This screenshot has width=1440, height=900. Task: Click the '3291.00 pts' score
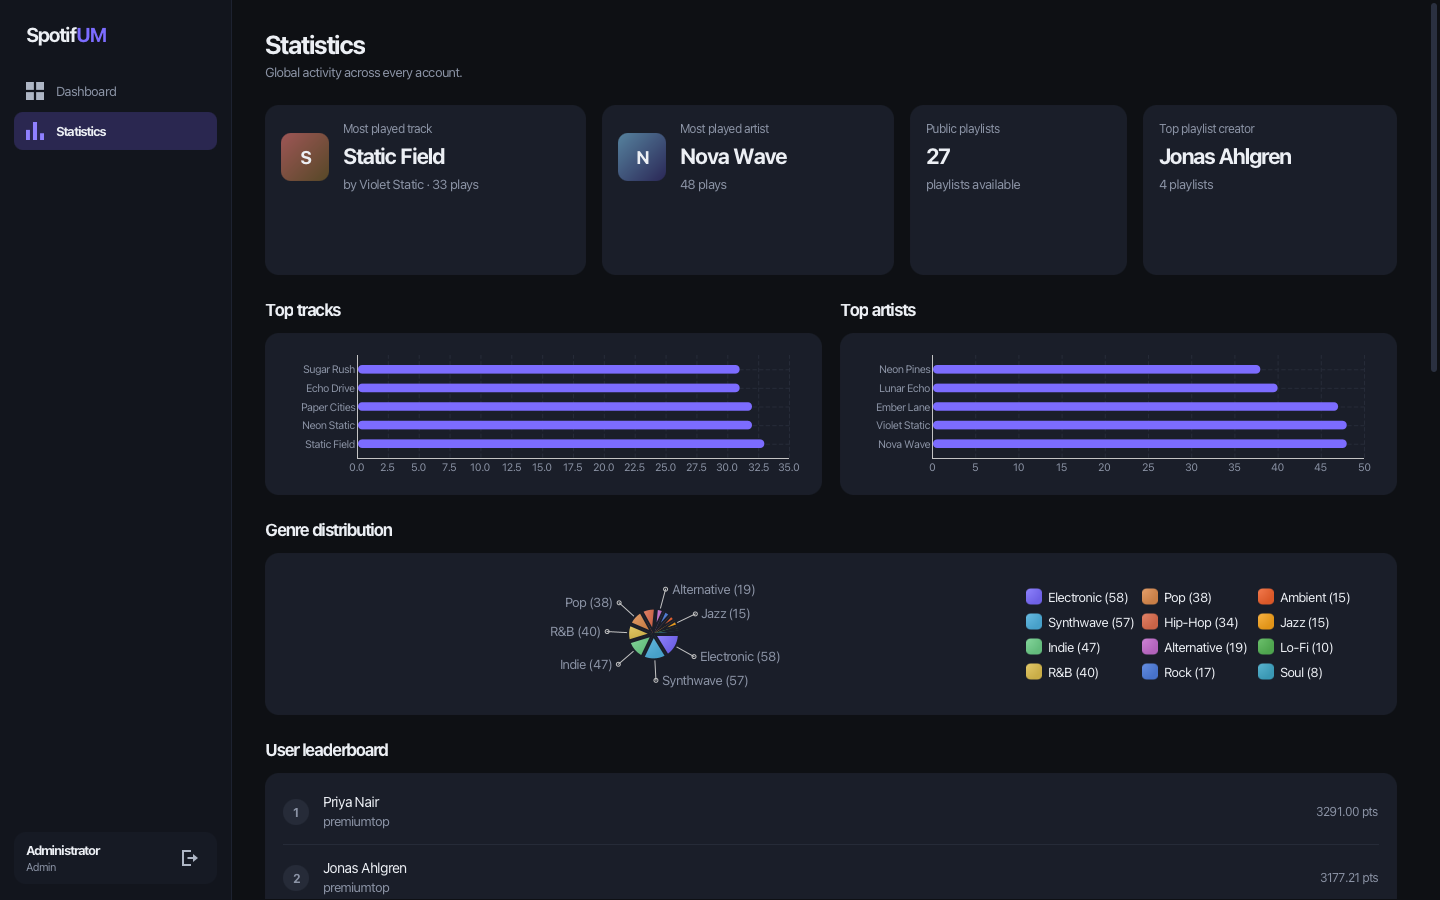[x=1347, y=812]
